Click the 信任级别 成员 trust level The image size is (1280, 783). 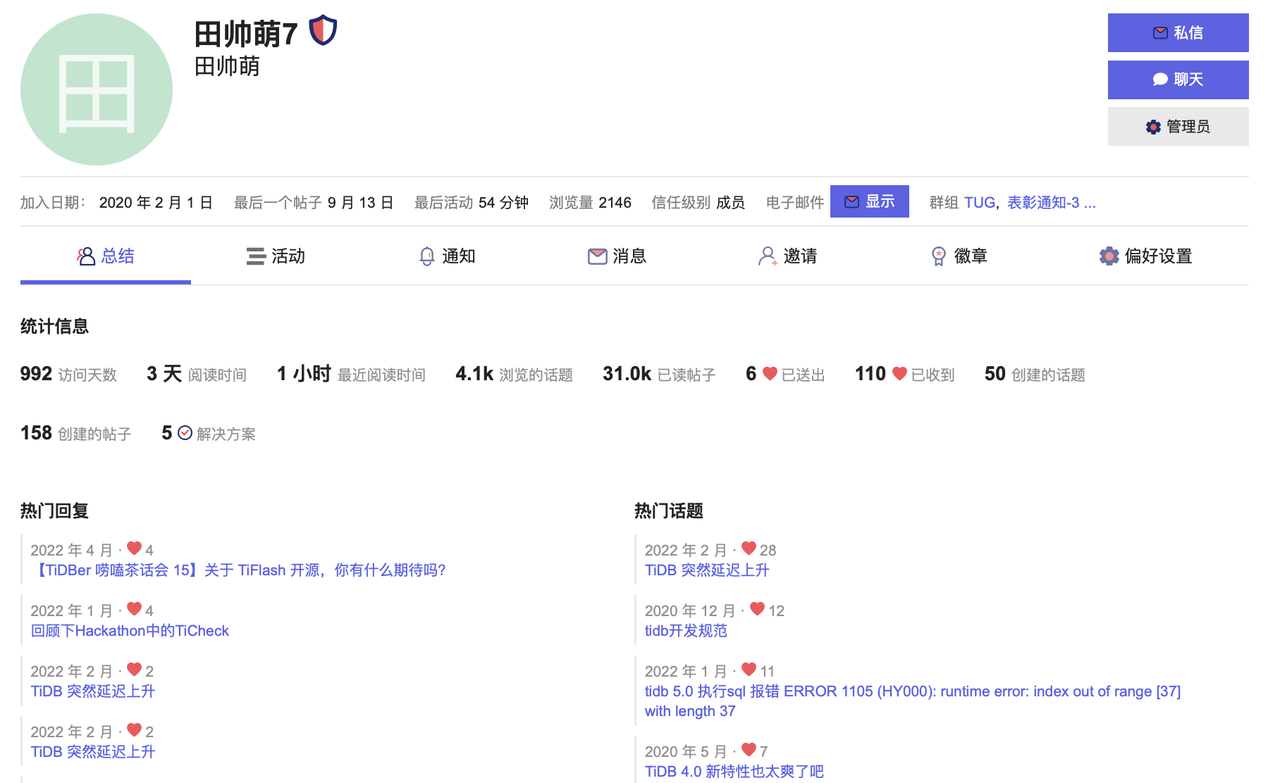click(698, 202)
